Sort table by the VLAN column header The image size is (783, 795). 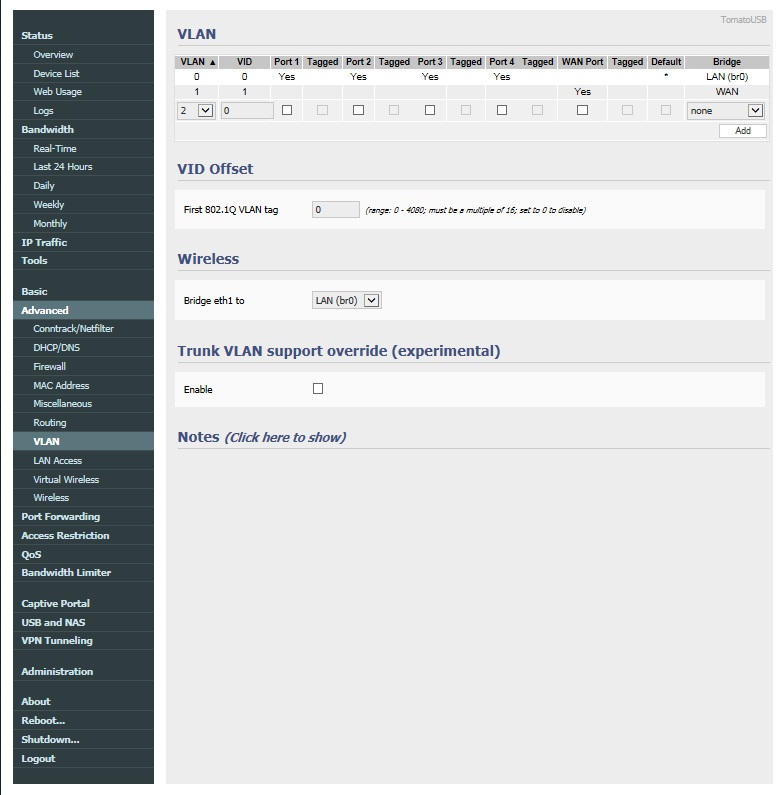click(197, 62)
